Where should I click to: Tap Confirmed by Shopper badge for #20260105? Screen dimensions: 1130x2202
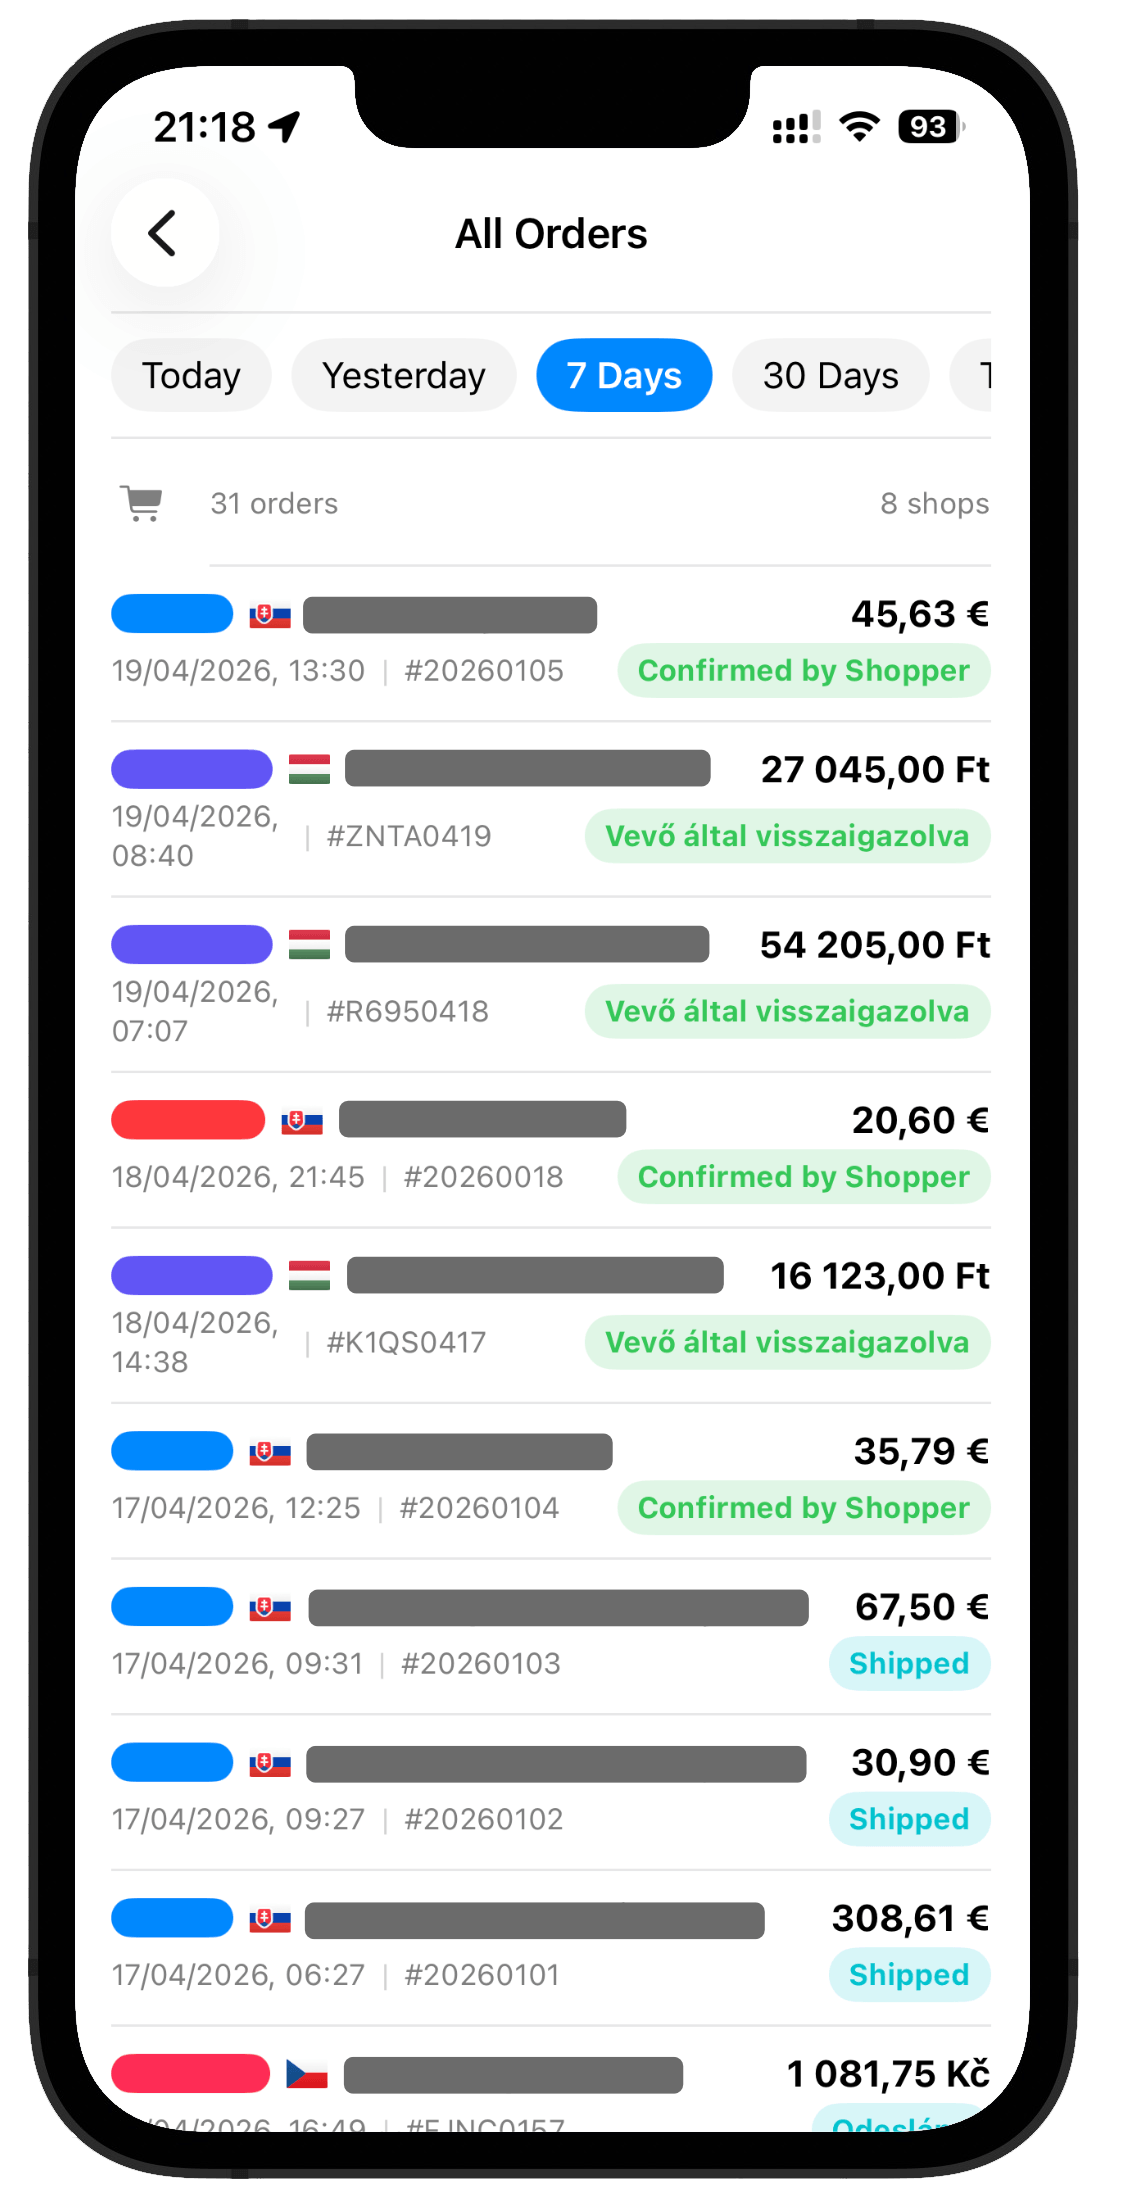coord(803,670)
